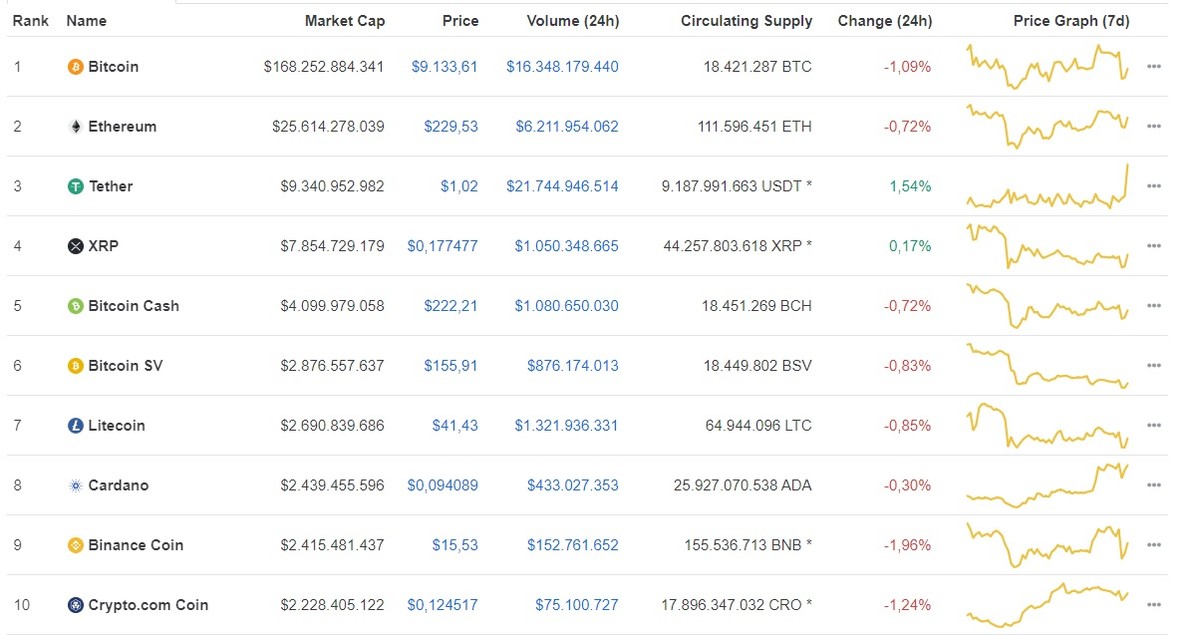Sort the table by Market Cap header
Viewport: 1200px width, 635px height.
[x=345, y=20]
